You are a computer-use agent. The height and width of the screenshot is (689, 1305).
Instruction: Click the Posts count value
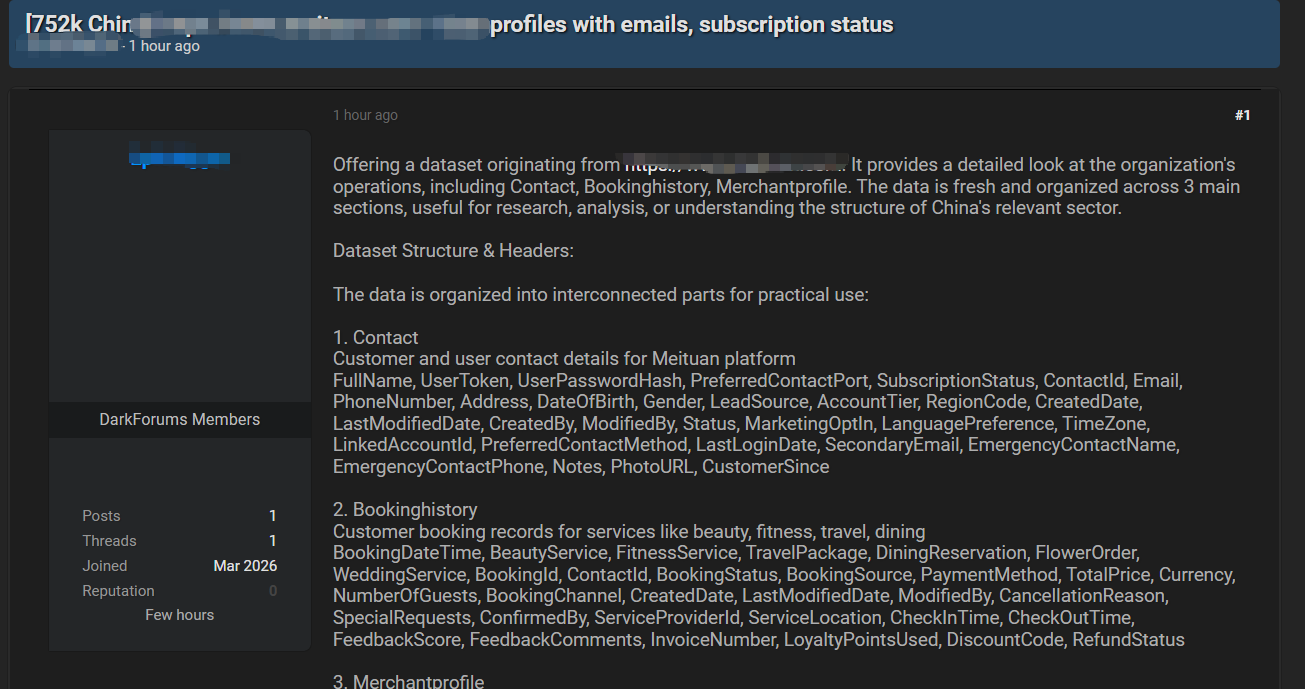[272, 516]
